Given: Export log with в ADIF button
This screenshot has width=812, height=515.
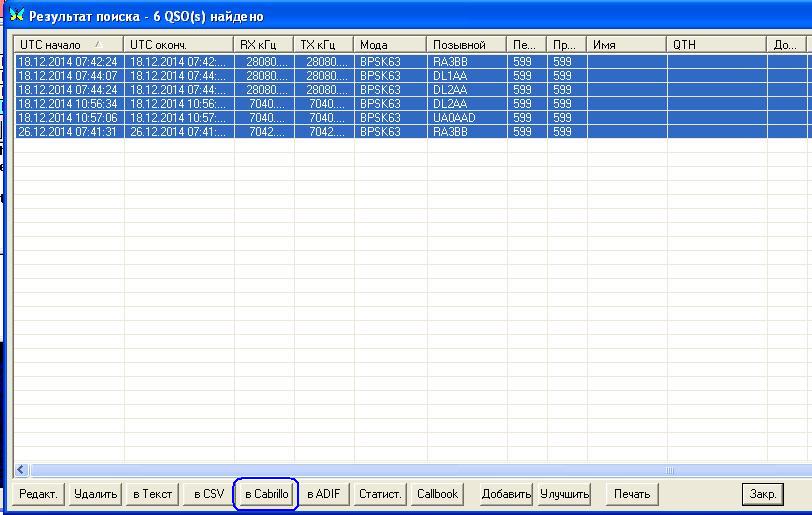Looking at the screenshot, I should point(323,494).
